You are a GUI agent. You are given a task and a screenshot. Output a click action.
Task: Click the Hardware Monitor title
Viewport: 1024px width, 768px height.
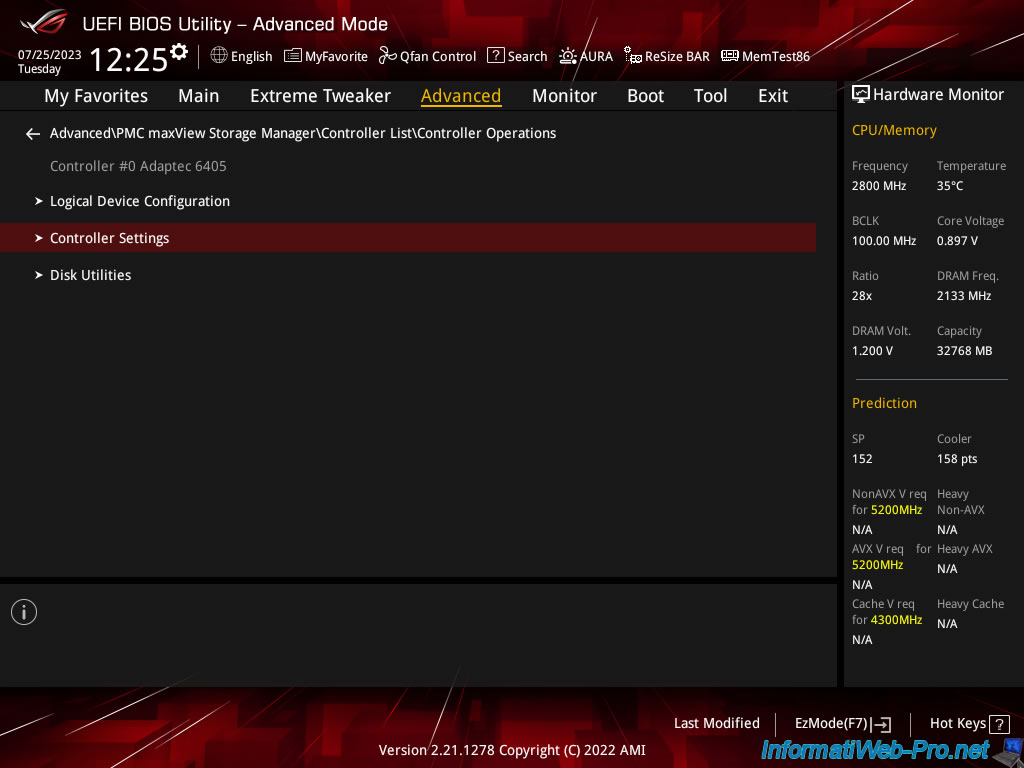coord(938,95)
